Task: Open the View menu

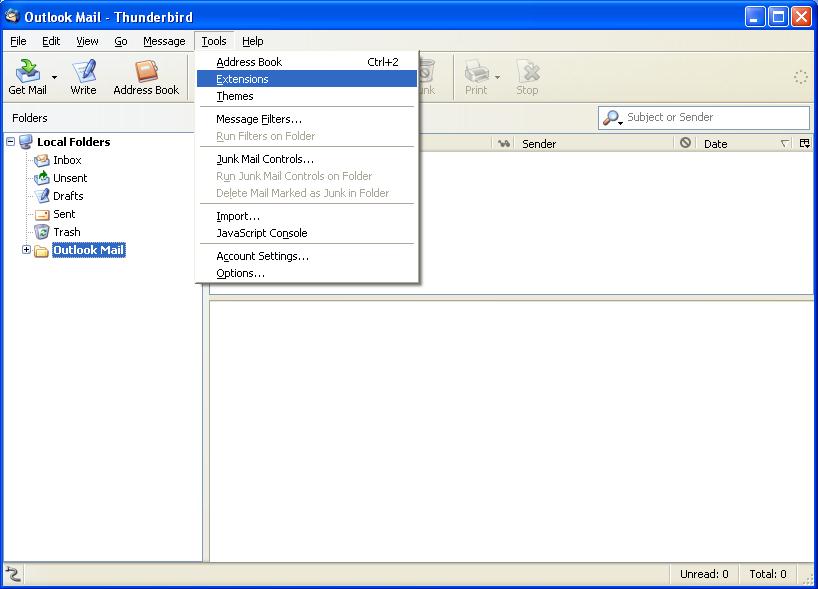Action: point(87,41)
